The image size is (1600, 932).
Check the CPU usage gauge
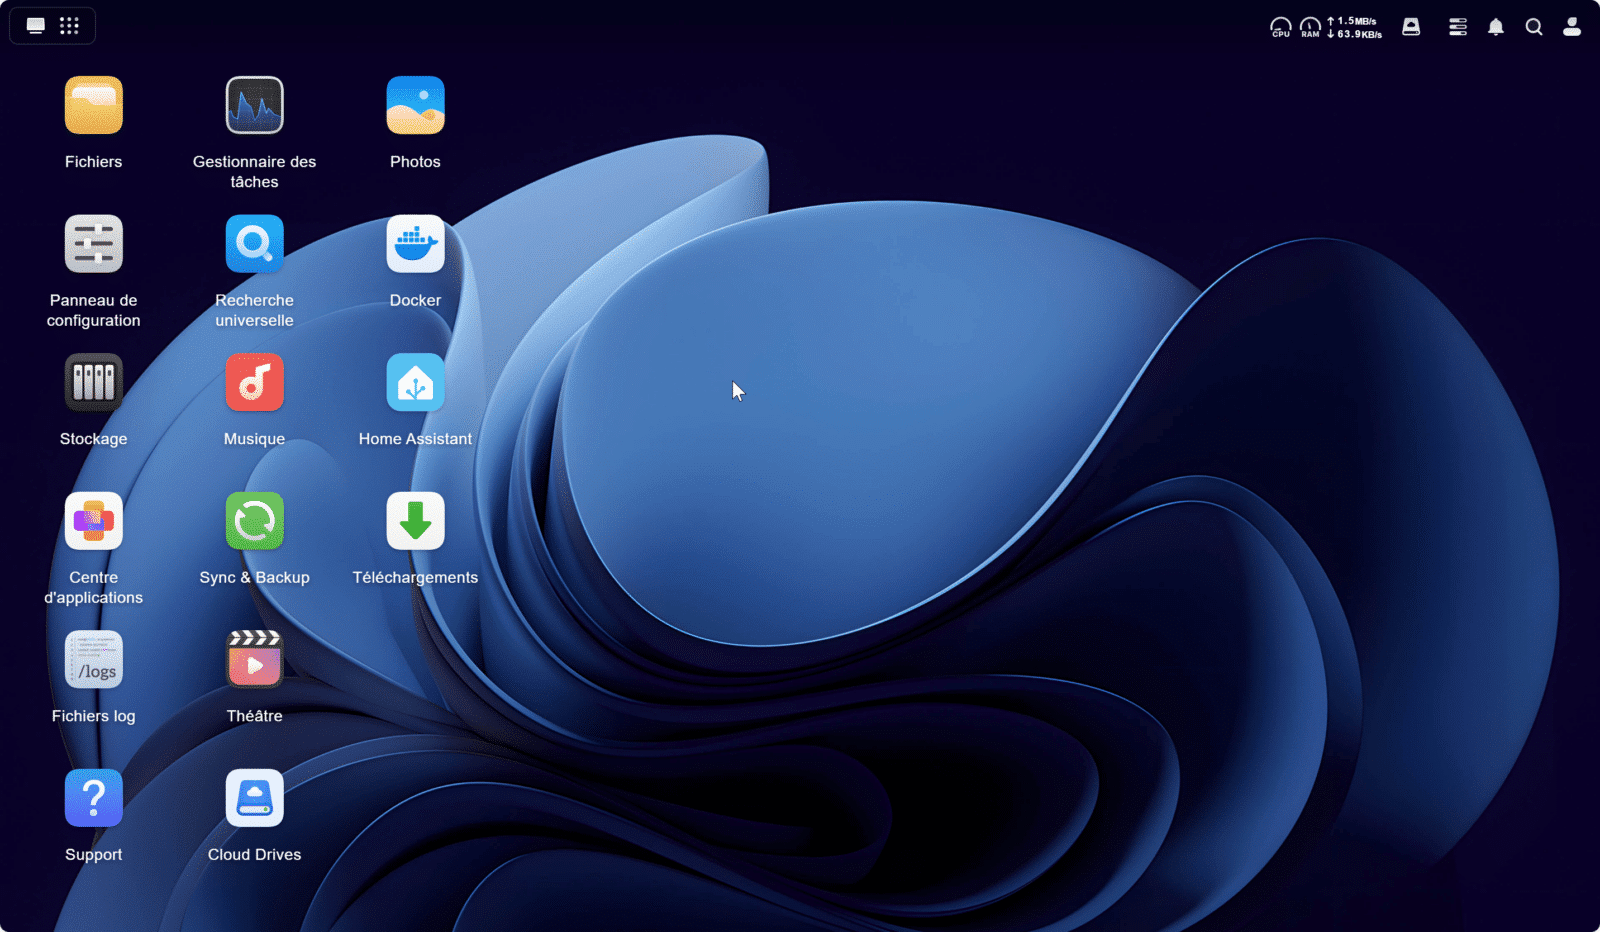point(1281,27)
